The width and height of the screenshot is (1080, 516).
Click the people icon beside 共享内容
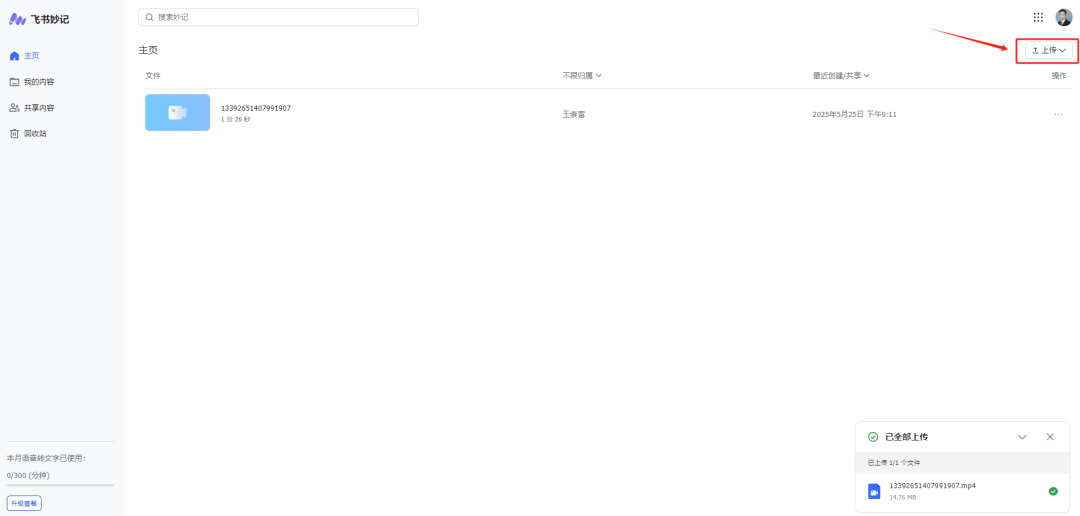tap(14, 107)
